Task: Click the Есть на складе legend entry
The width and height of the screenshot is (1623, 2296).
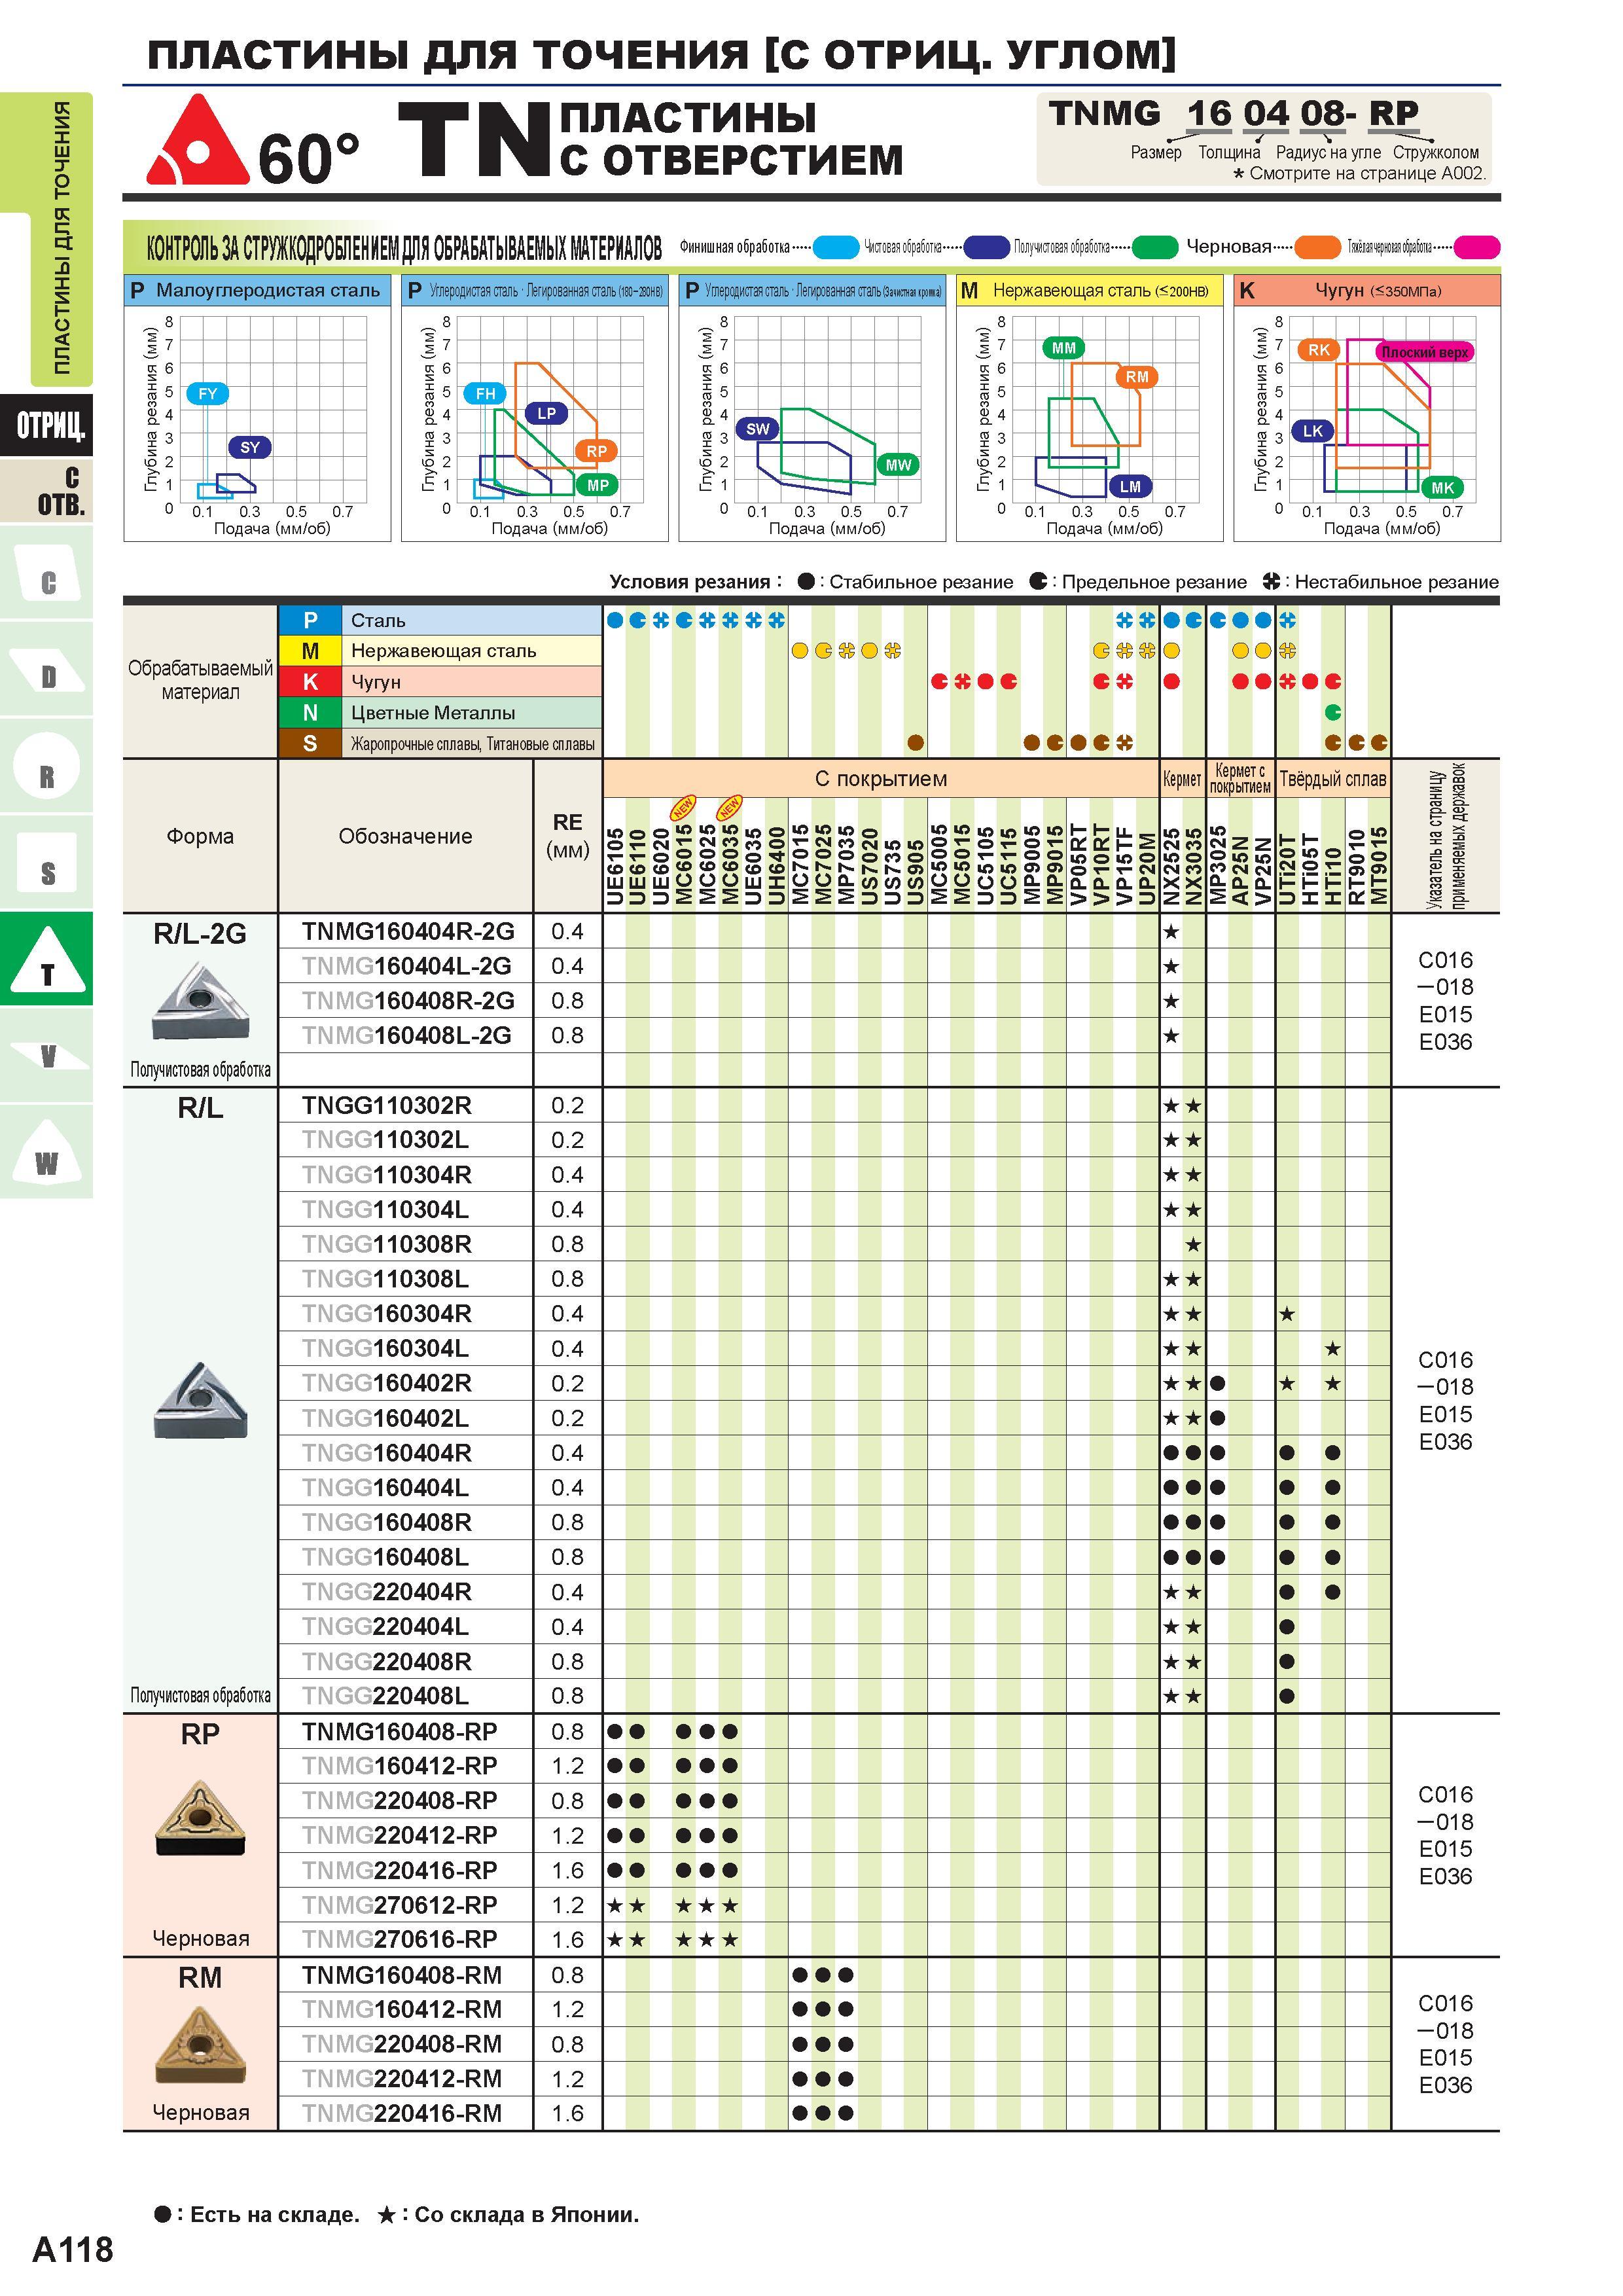Action: (257, 2214)
